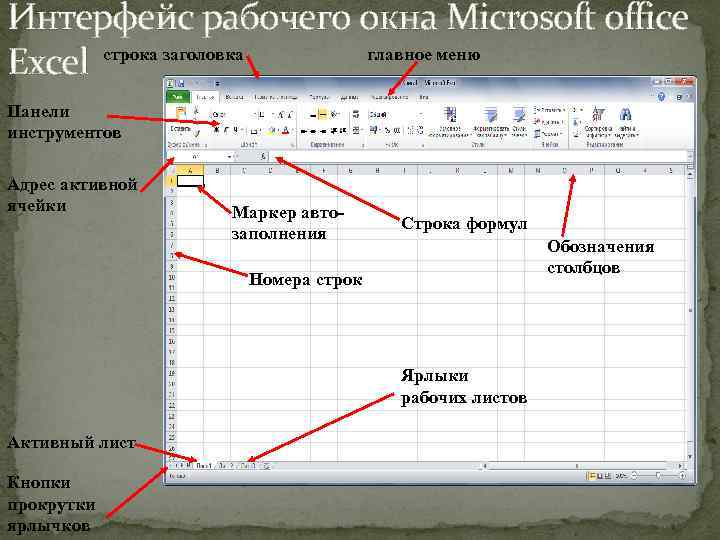Click the Zoom Out minus button
The height and width of the screenshot is (540, 720).
(x=634, y=476)
